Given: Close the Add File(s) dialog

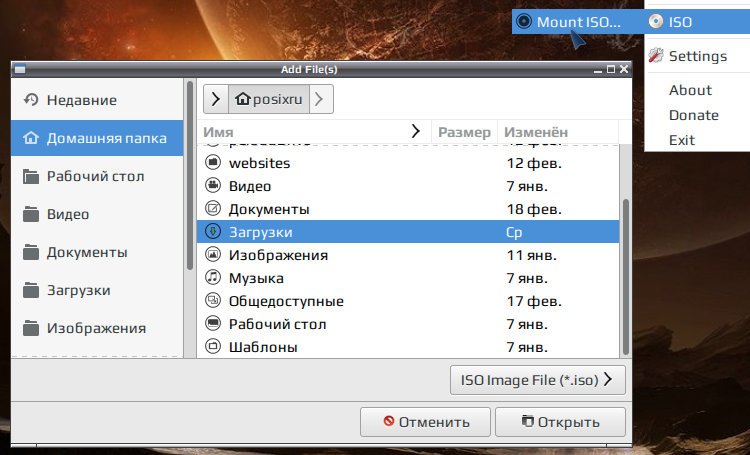Looking at the screenshot, I should 624,69.
